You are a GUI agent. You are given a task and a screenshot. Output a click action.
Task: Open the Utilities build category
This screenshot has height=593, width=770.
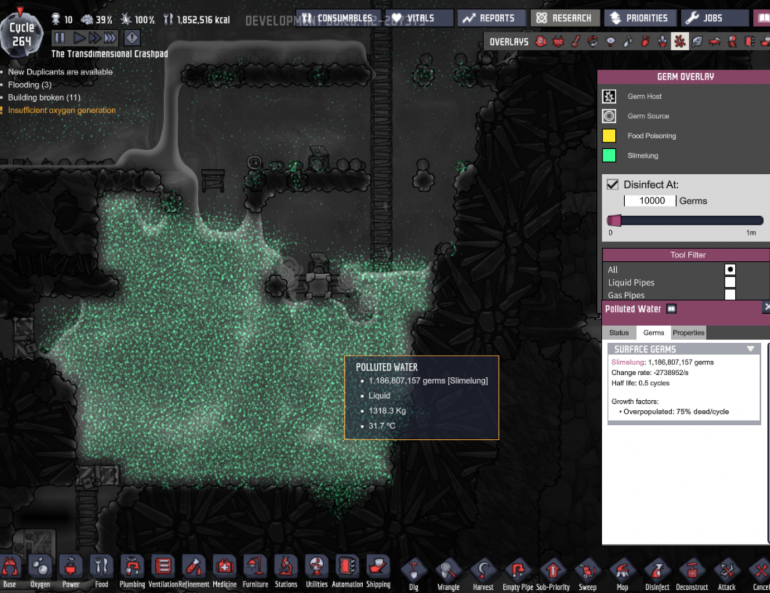click(x=317, y=571)
